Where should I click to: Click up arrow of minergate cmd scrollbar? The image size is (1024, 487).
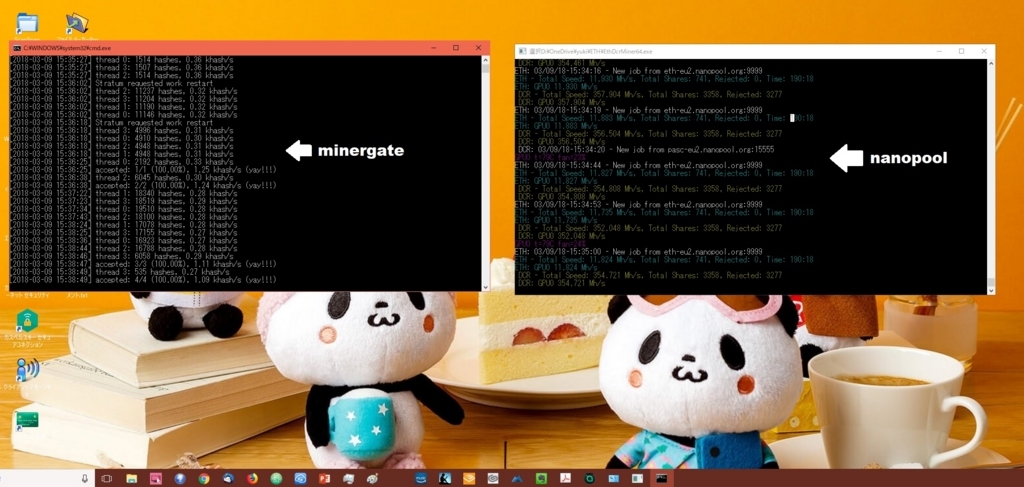[485, 59]
